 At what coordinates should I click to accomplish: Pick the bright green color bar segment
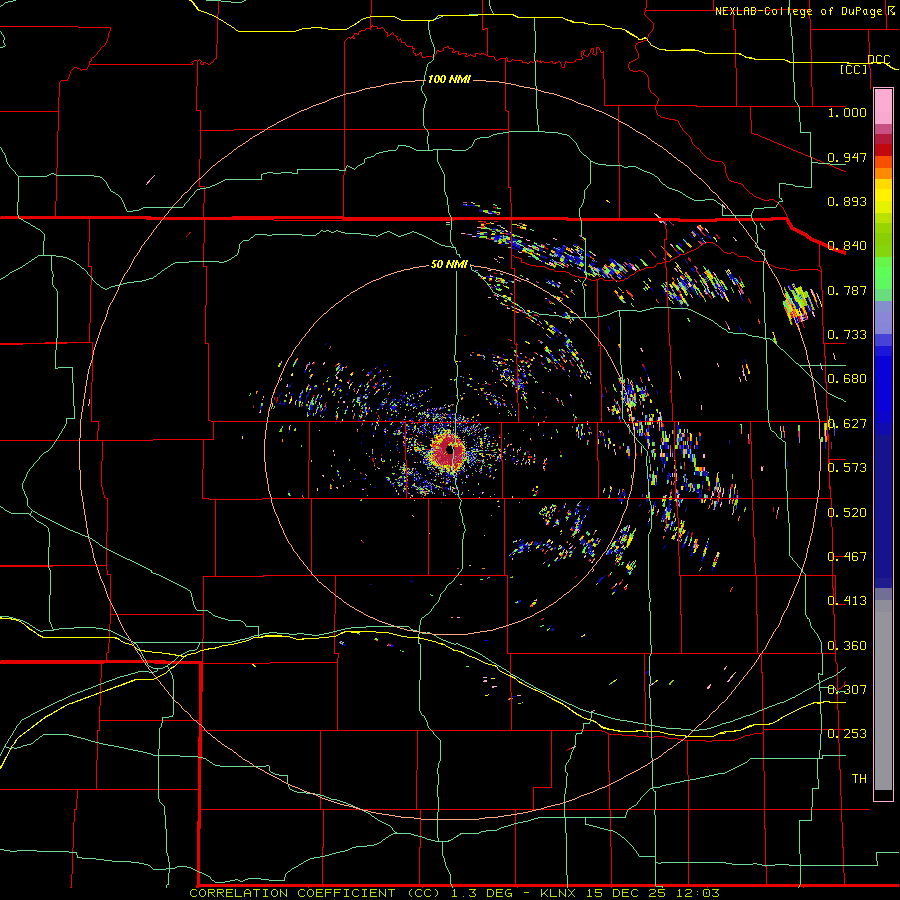(883, 273)
